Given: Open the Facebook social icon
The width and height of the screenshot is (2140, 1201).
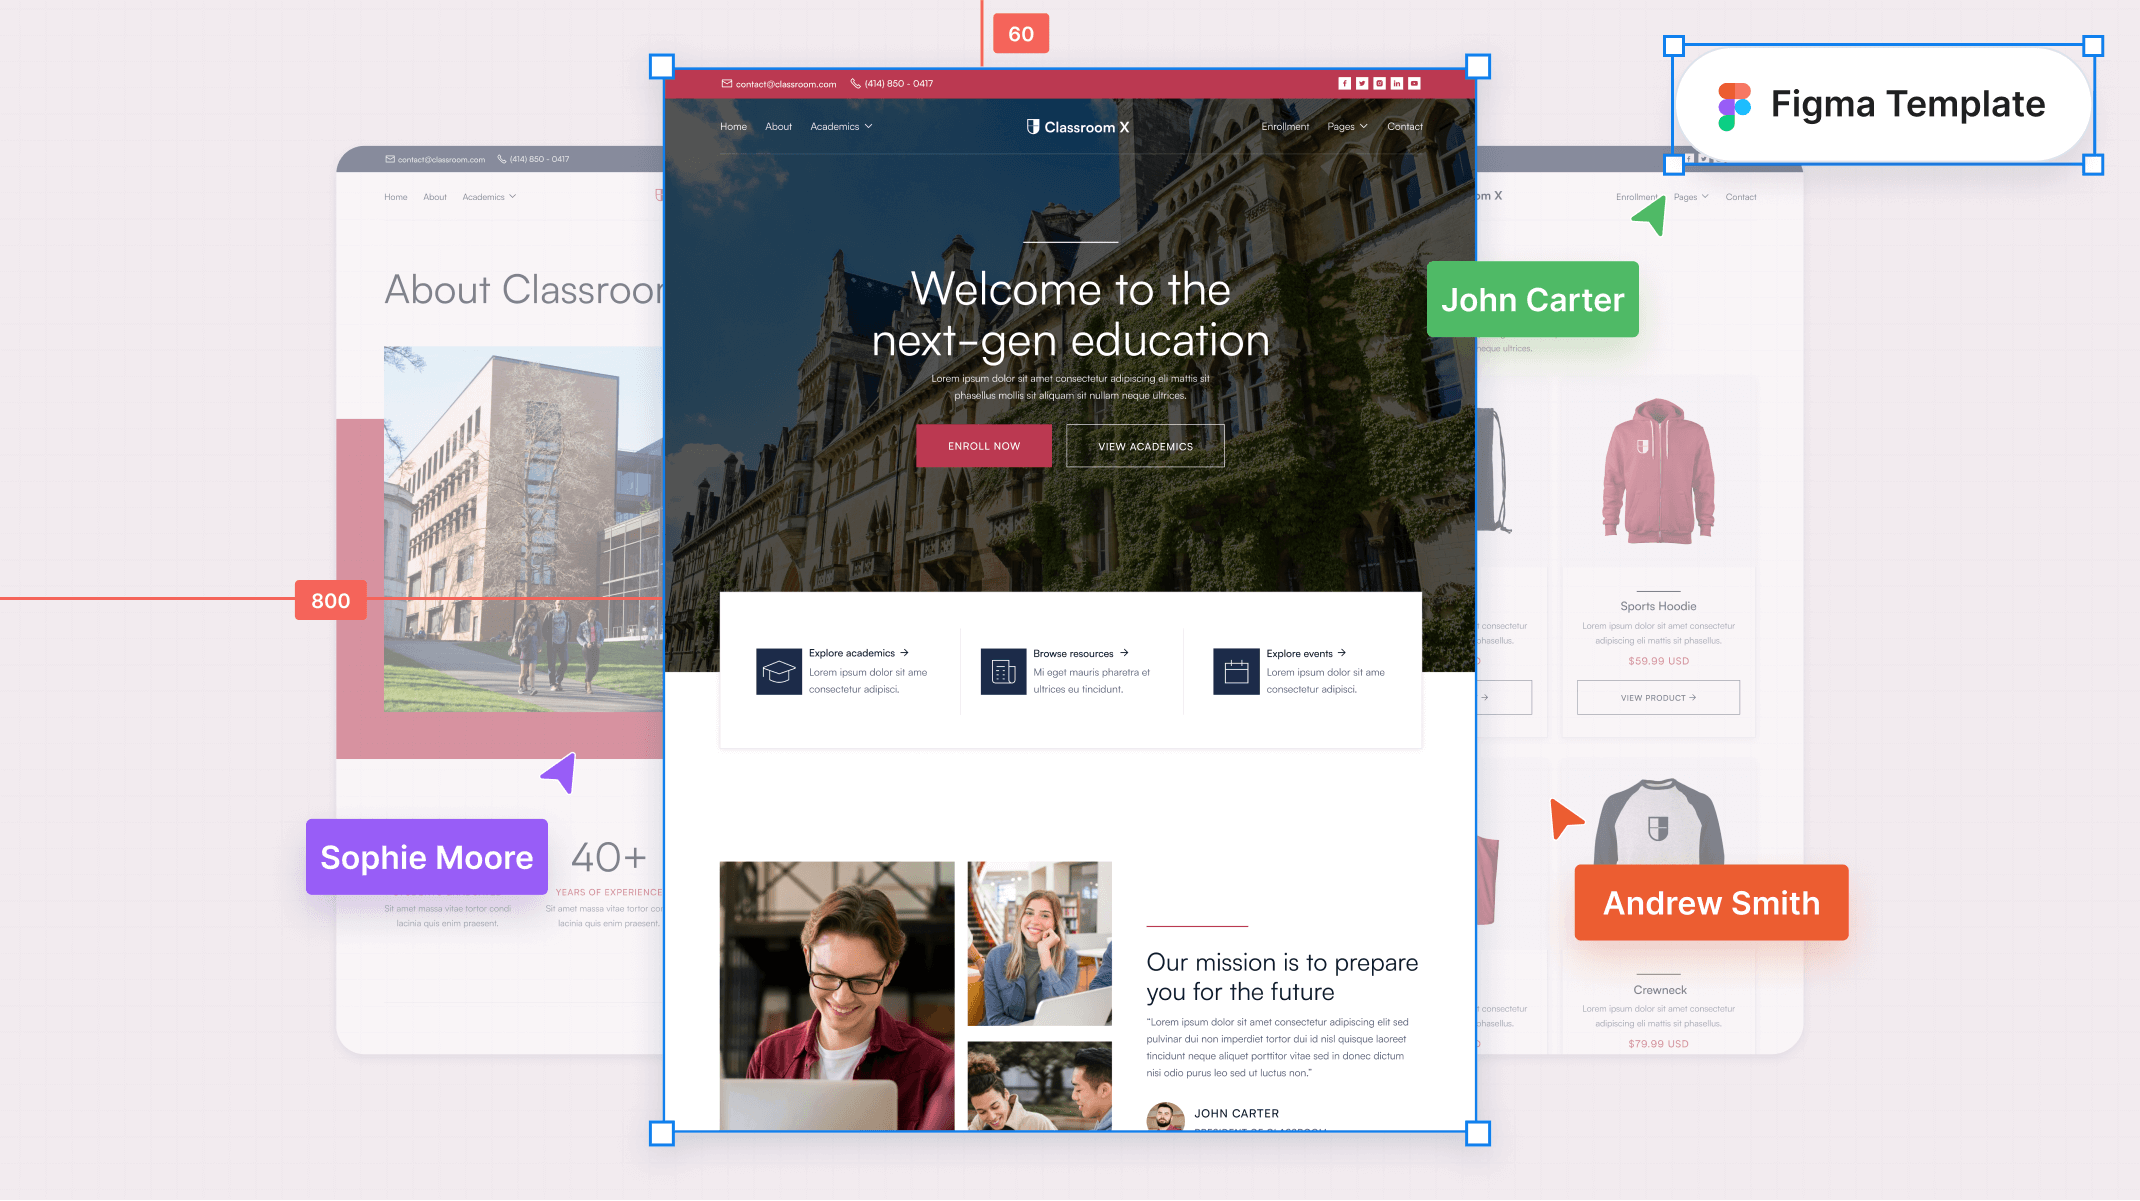Looking at the screenshot, I should (1345, 84).
